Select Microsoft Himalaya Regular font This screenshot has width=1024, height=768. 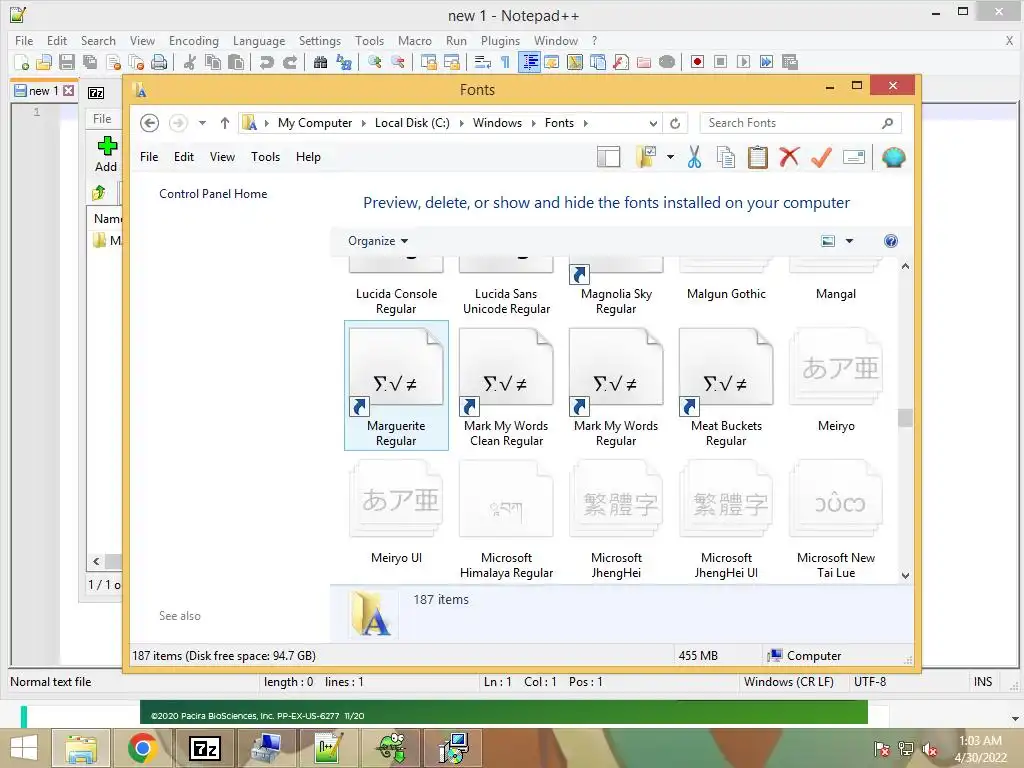pyautogui.click(x=506, y=519)
